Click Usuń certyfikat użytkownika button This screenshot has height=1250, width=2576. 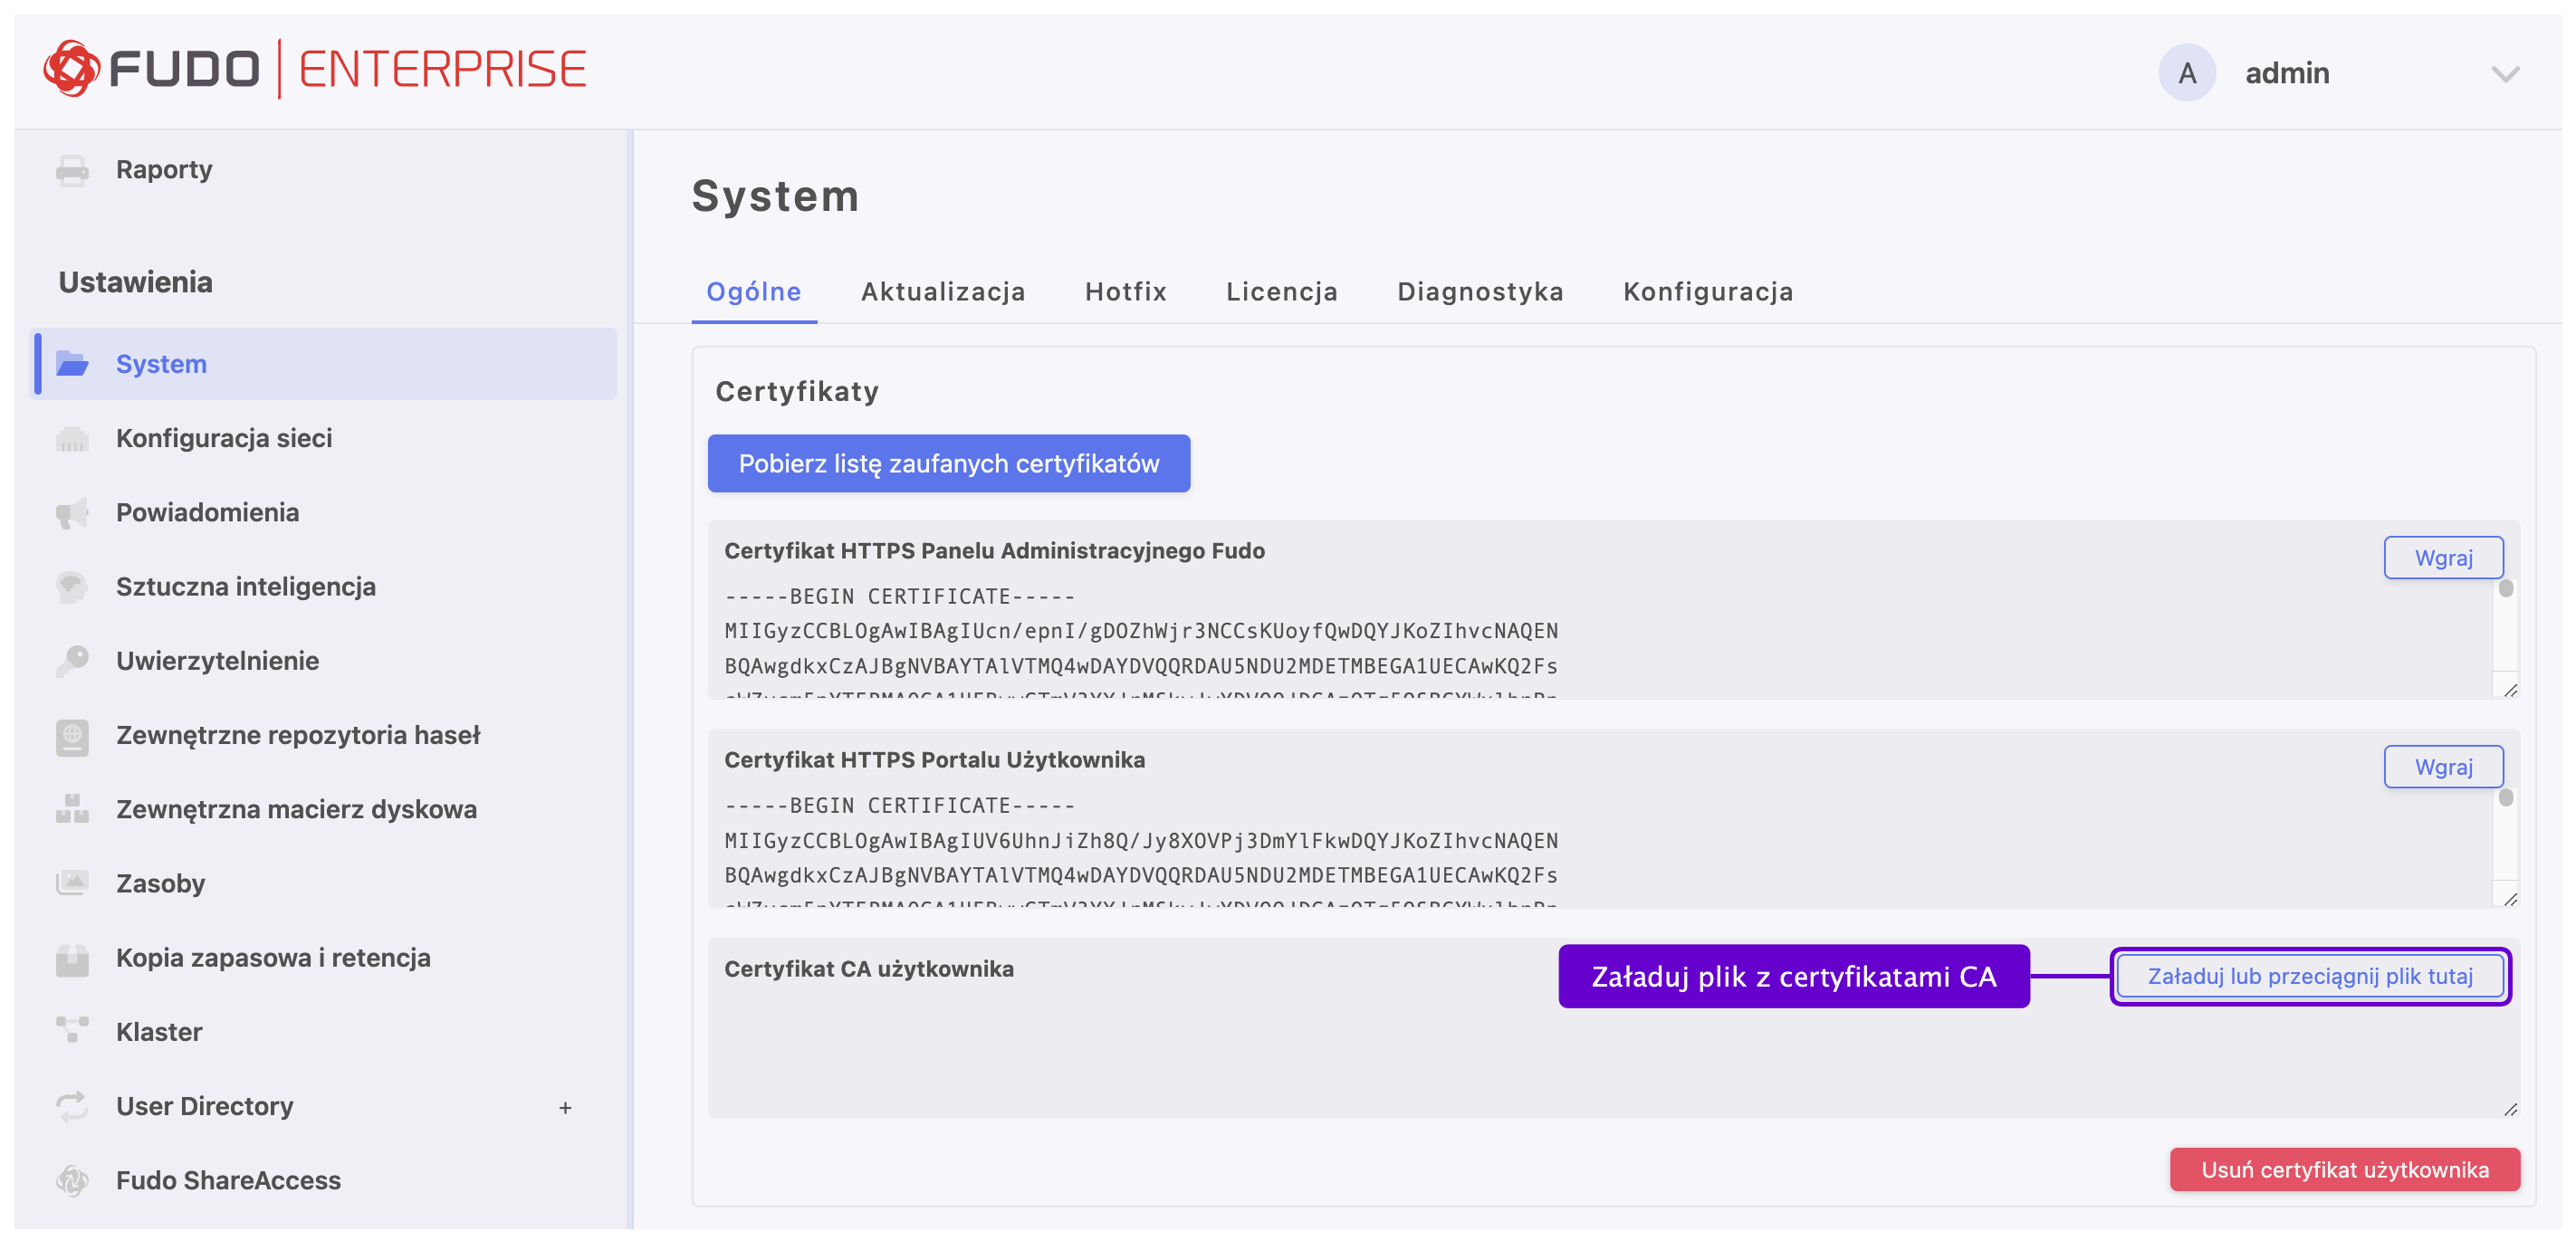tap(2343, 1169)
